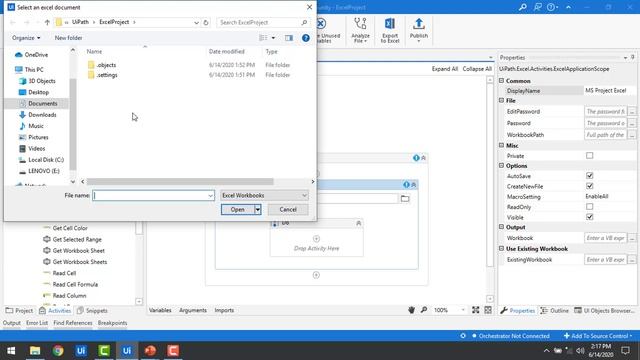Click Add To Source Control
The height and width of the screenshot is (360, 640).
(598, 336)
